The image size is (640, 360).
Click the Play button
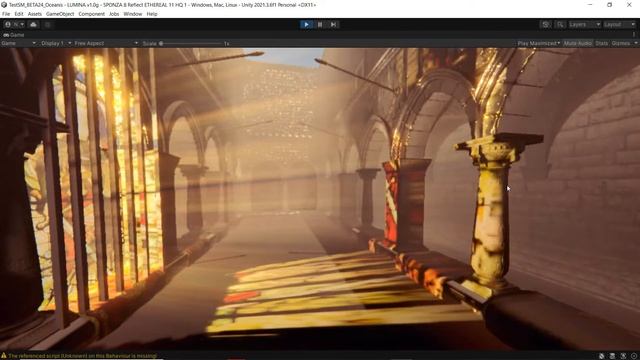pos(306,24)
